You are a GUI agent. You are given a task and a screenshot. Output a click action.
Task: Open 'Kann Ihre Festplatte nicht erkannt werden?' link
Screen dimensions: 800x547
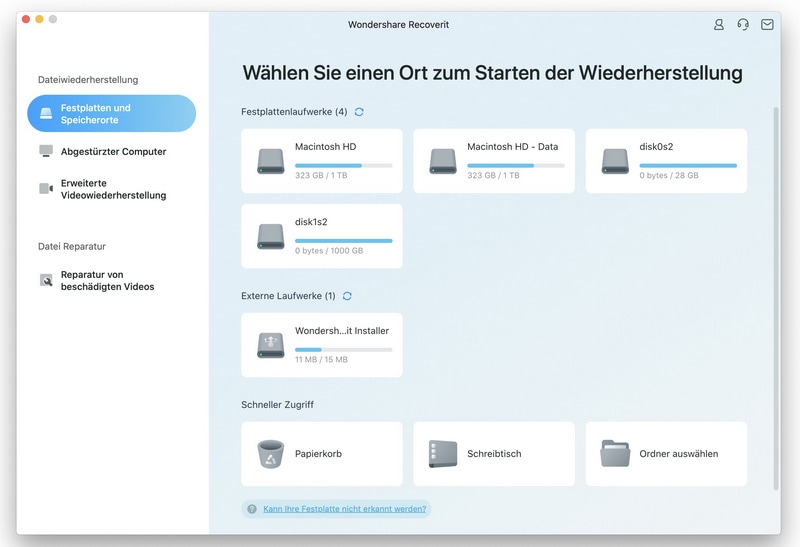tap(344, 509)
